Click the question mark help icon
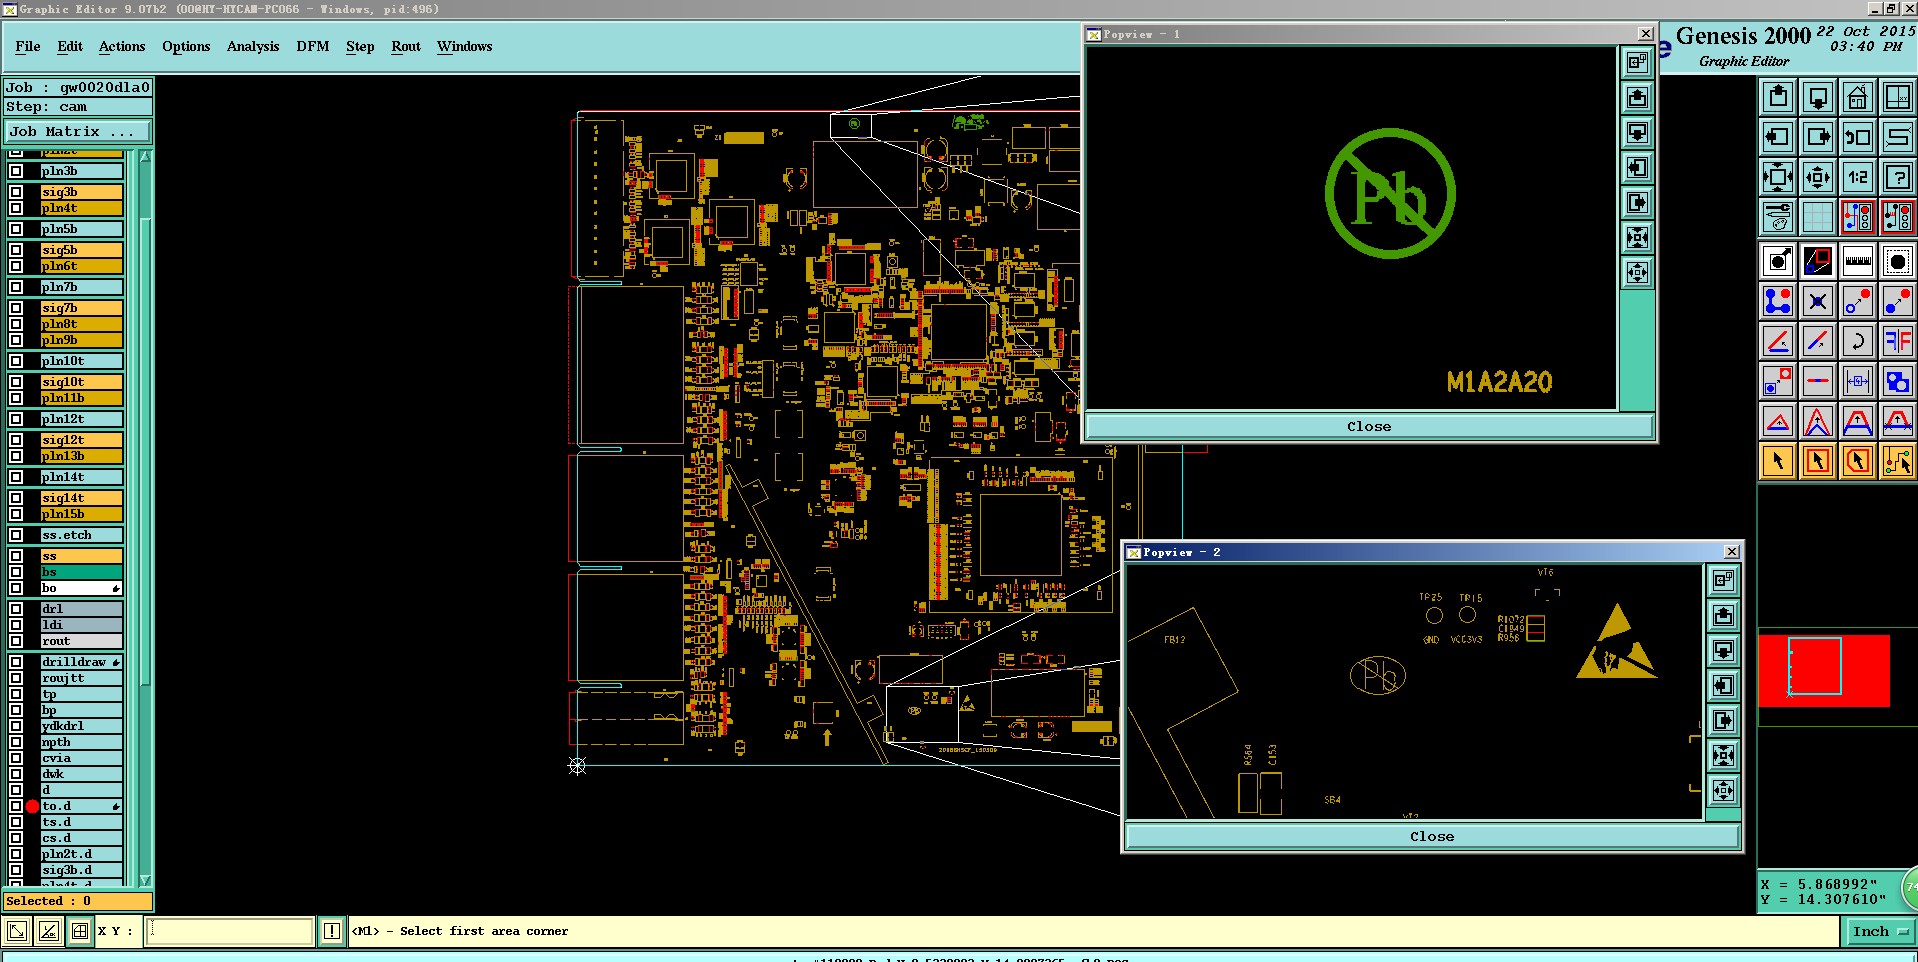The image size is (1918, 962). [1897, 177]
